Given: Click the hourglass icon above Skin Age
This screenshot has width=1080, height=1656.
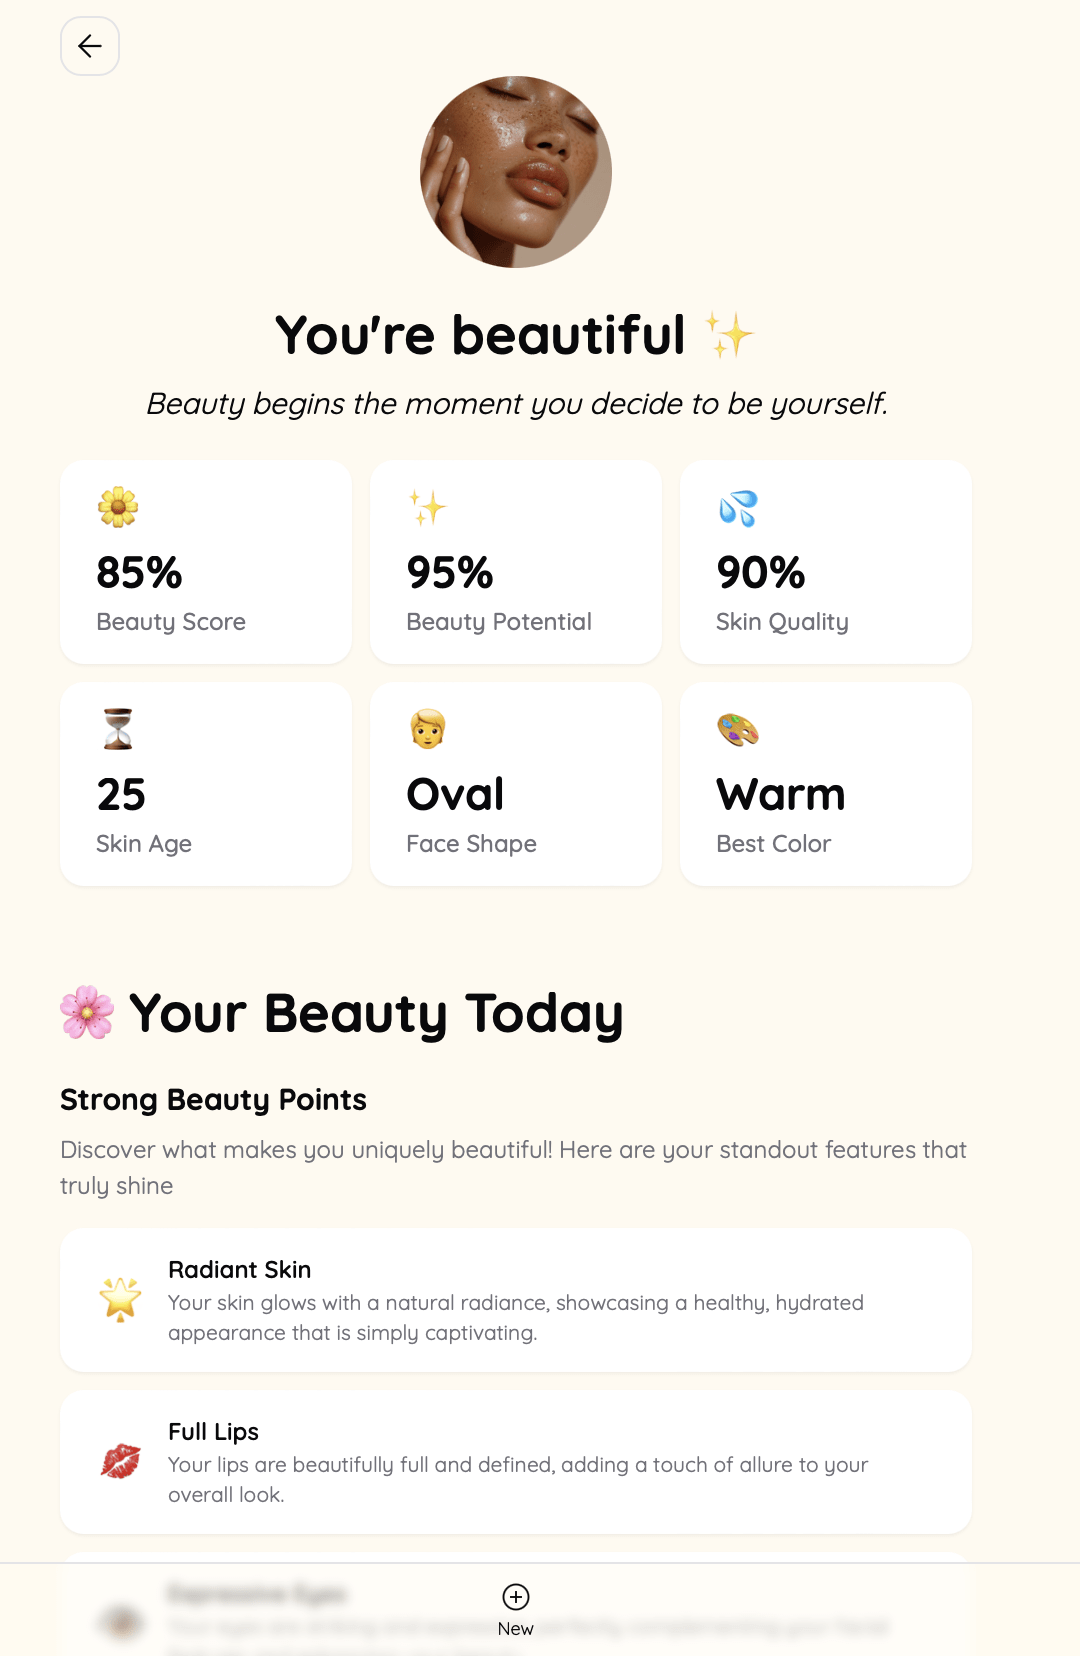Looking at the screenshot, I should click(118, 729).
